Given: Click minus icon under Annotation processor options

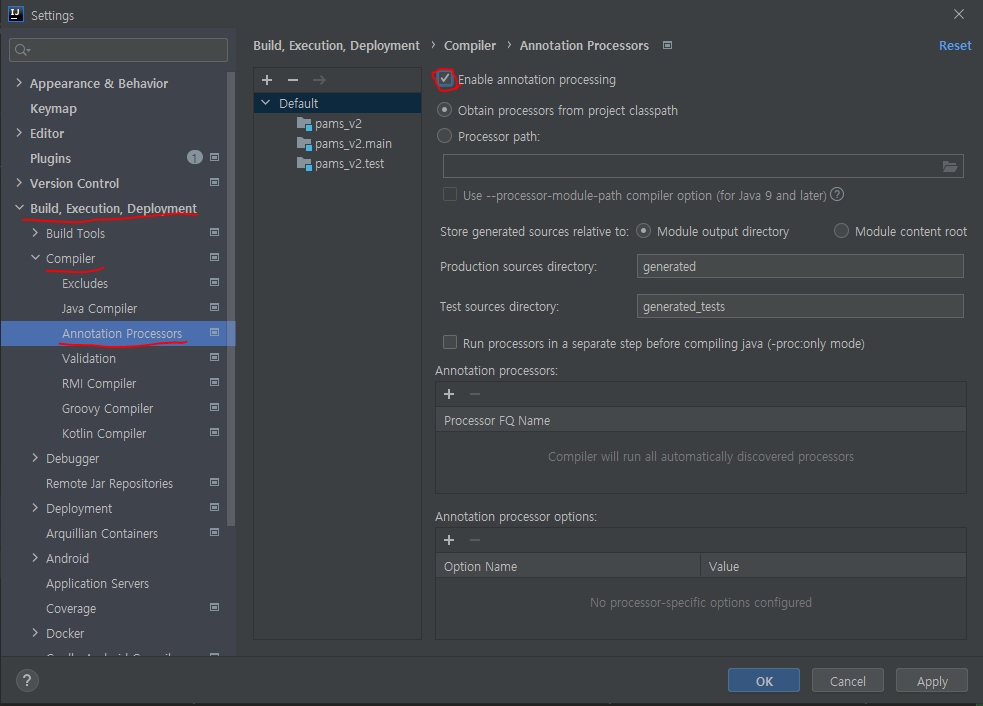Looking at the screenshot, I should [x=475, y=540].
